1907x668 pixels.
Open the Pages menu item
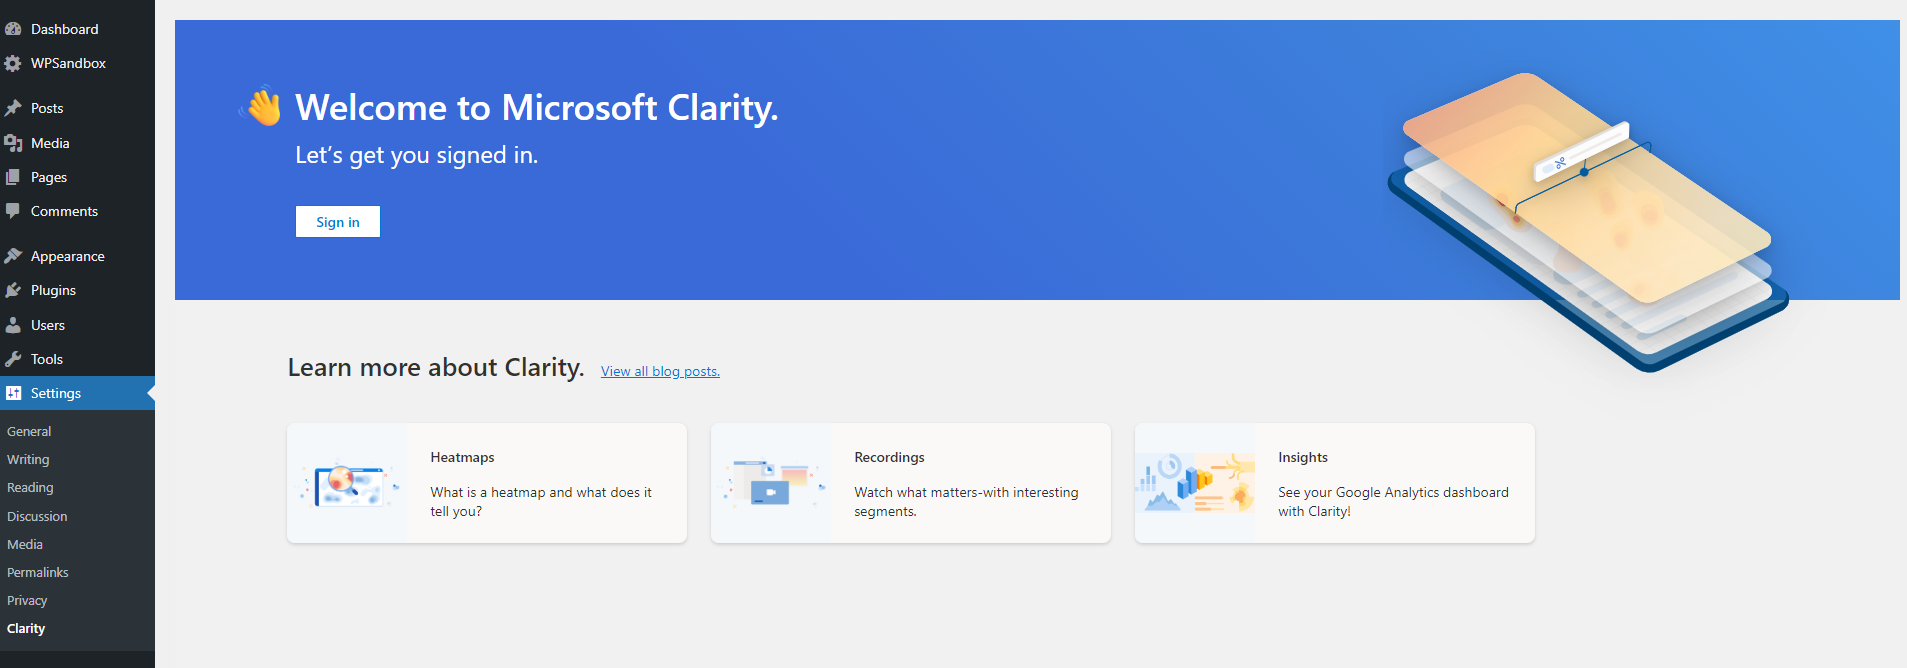(x=49, y=177)
